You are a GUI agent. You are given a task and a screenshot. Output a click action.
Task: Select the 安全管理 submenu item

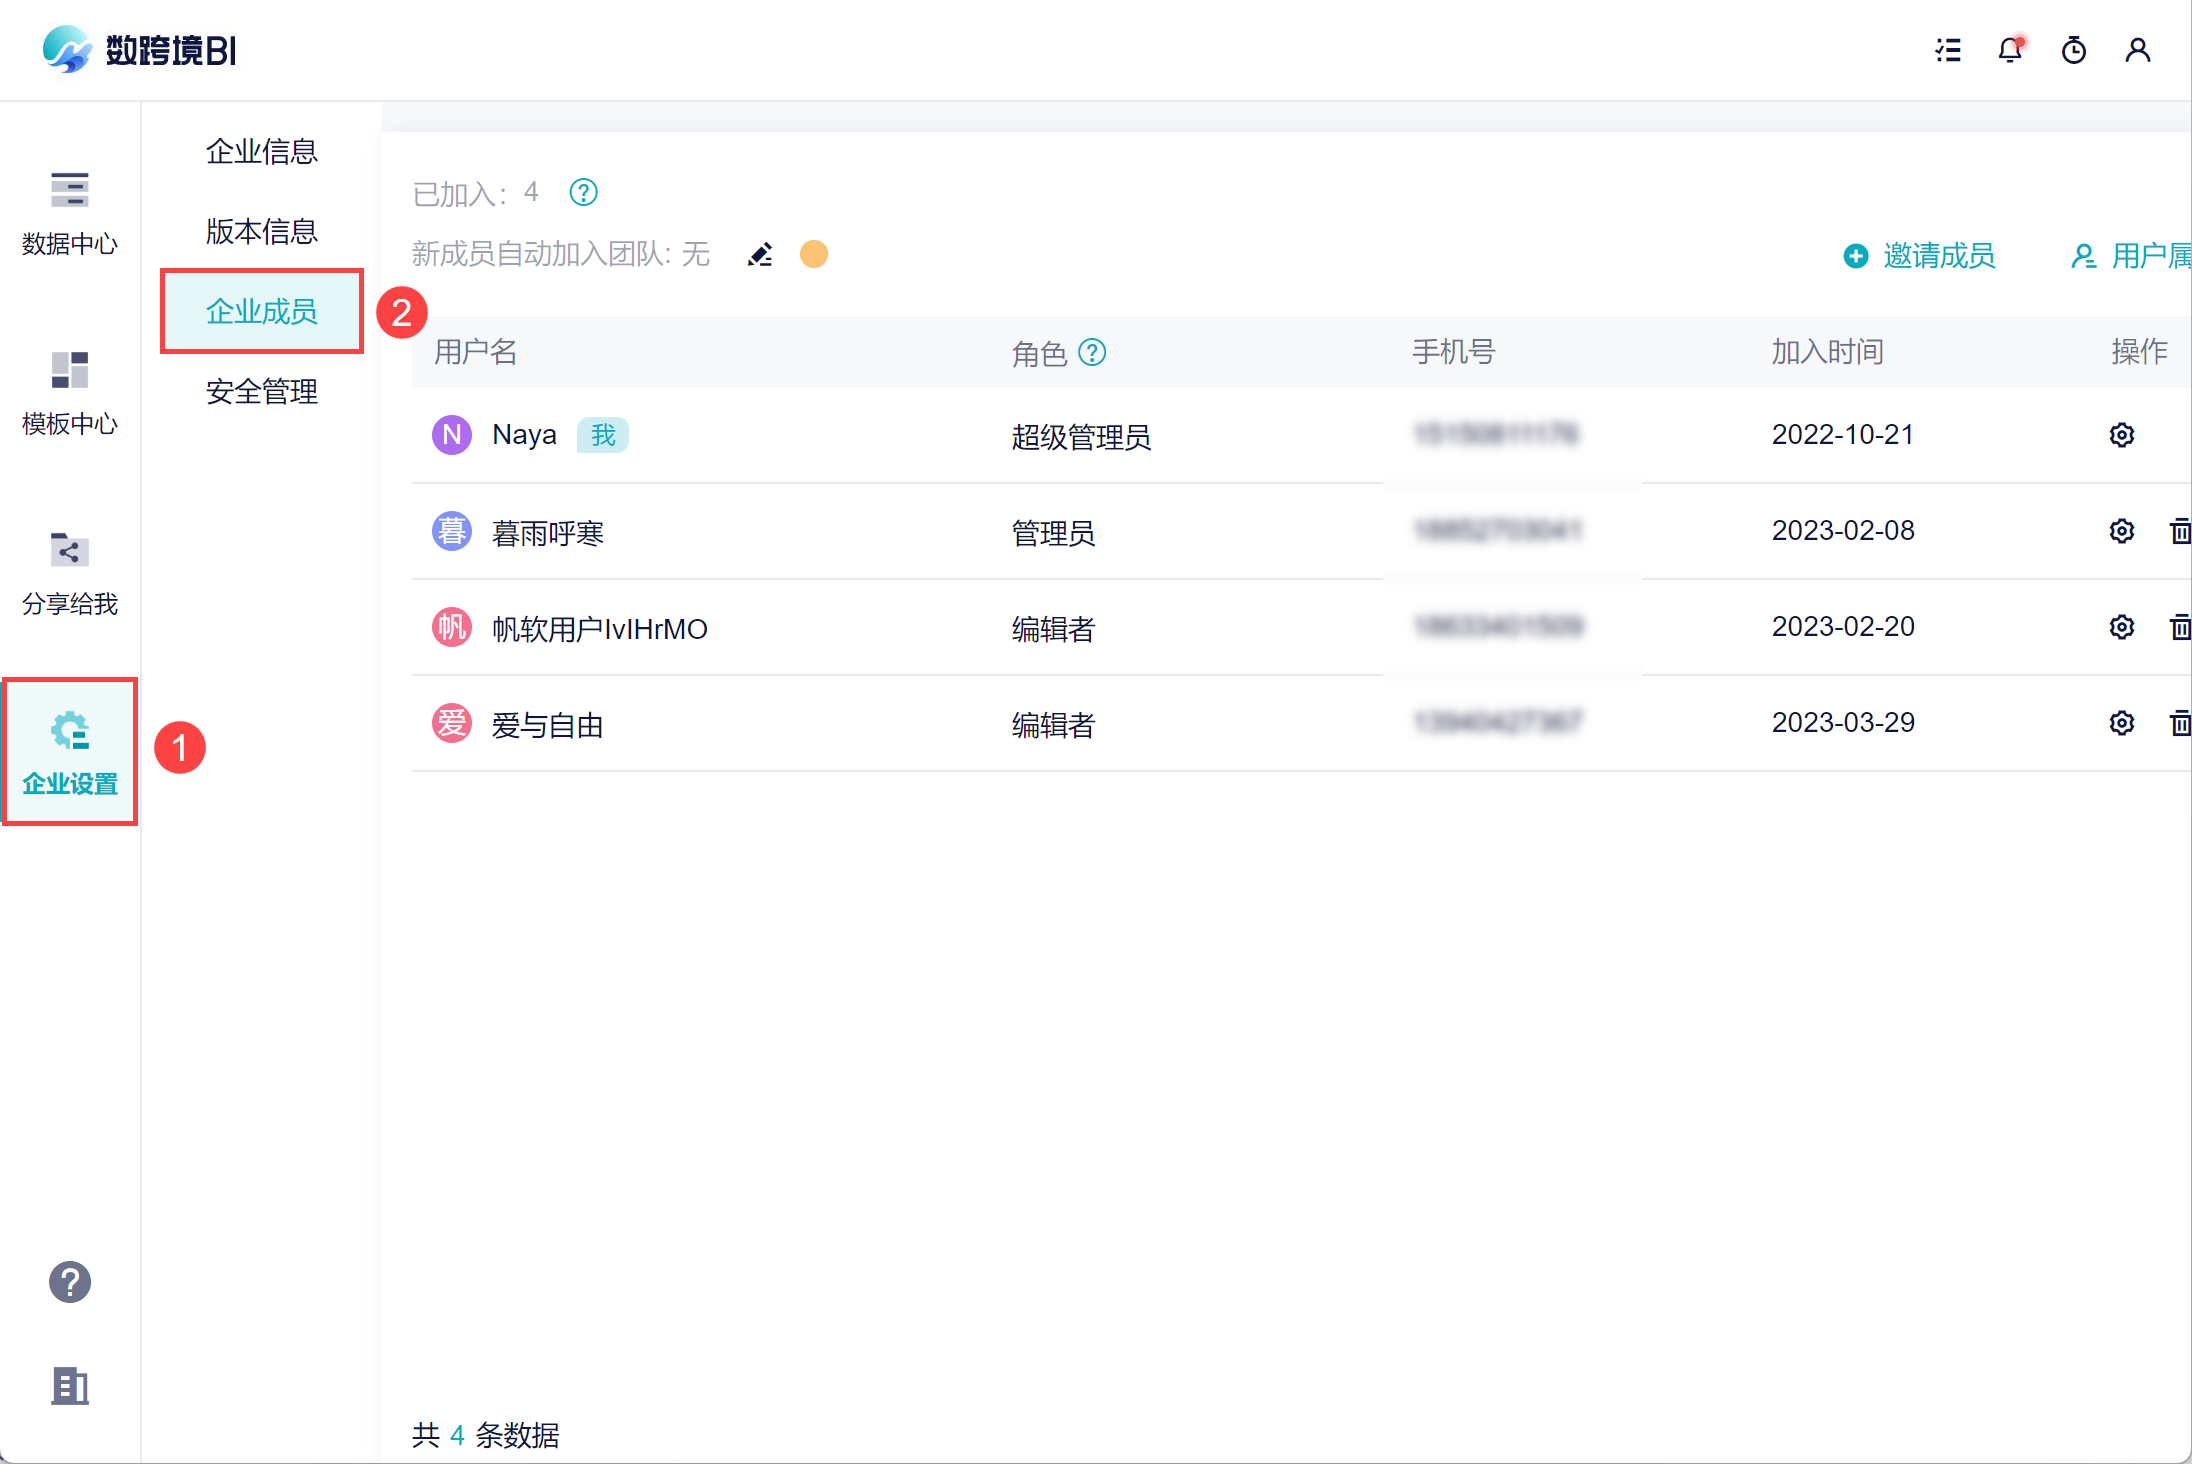261,391
